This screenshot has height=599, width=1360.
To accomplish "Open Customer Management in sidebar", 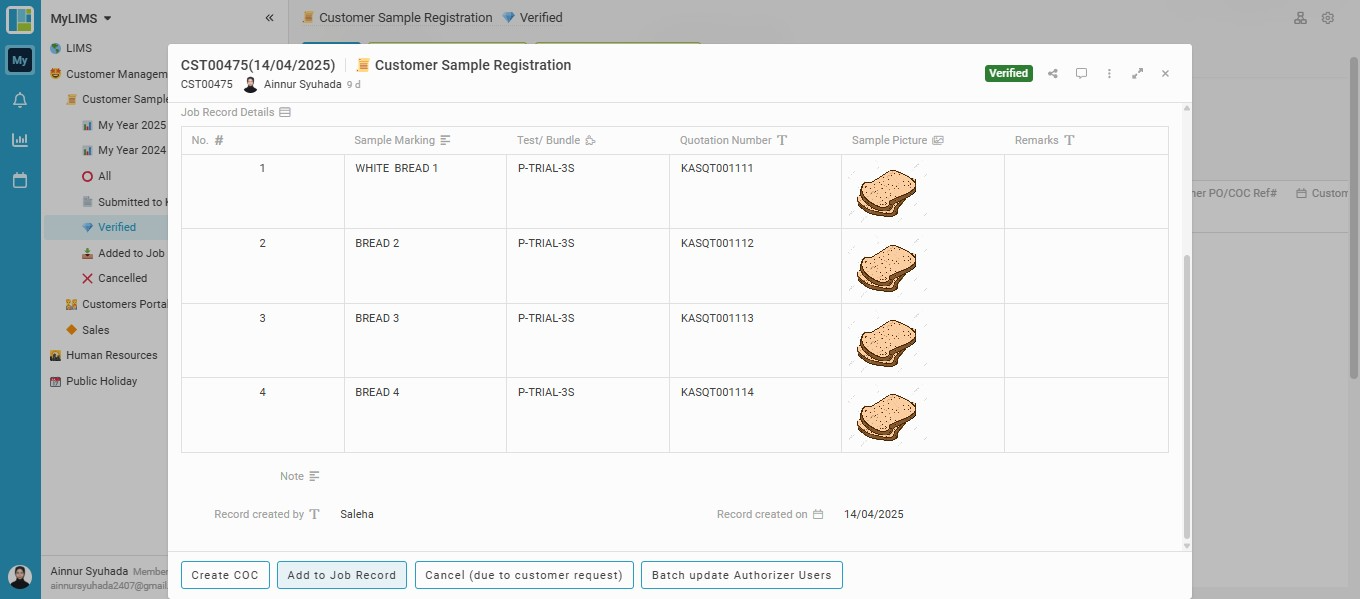I will (x=108, y=74).
